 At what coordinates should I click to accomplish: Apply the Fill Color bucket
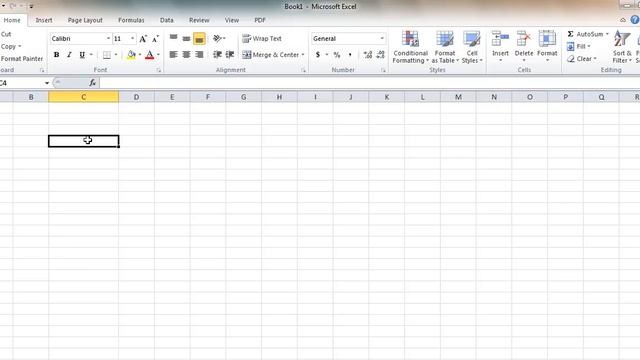click(131, 55)
